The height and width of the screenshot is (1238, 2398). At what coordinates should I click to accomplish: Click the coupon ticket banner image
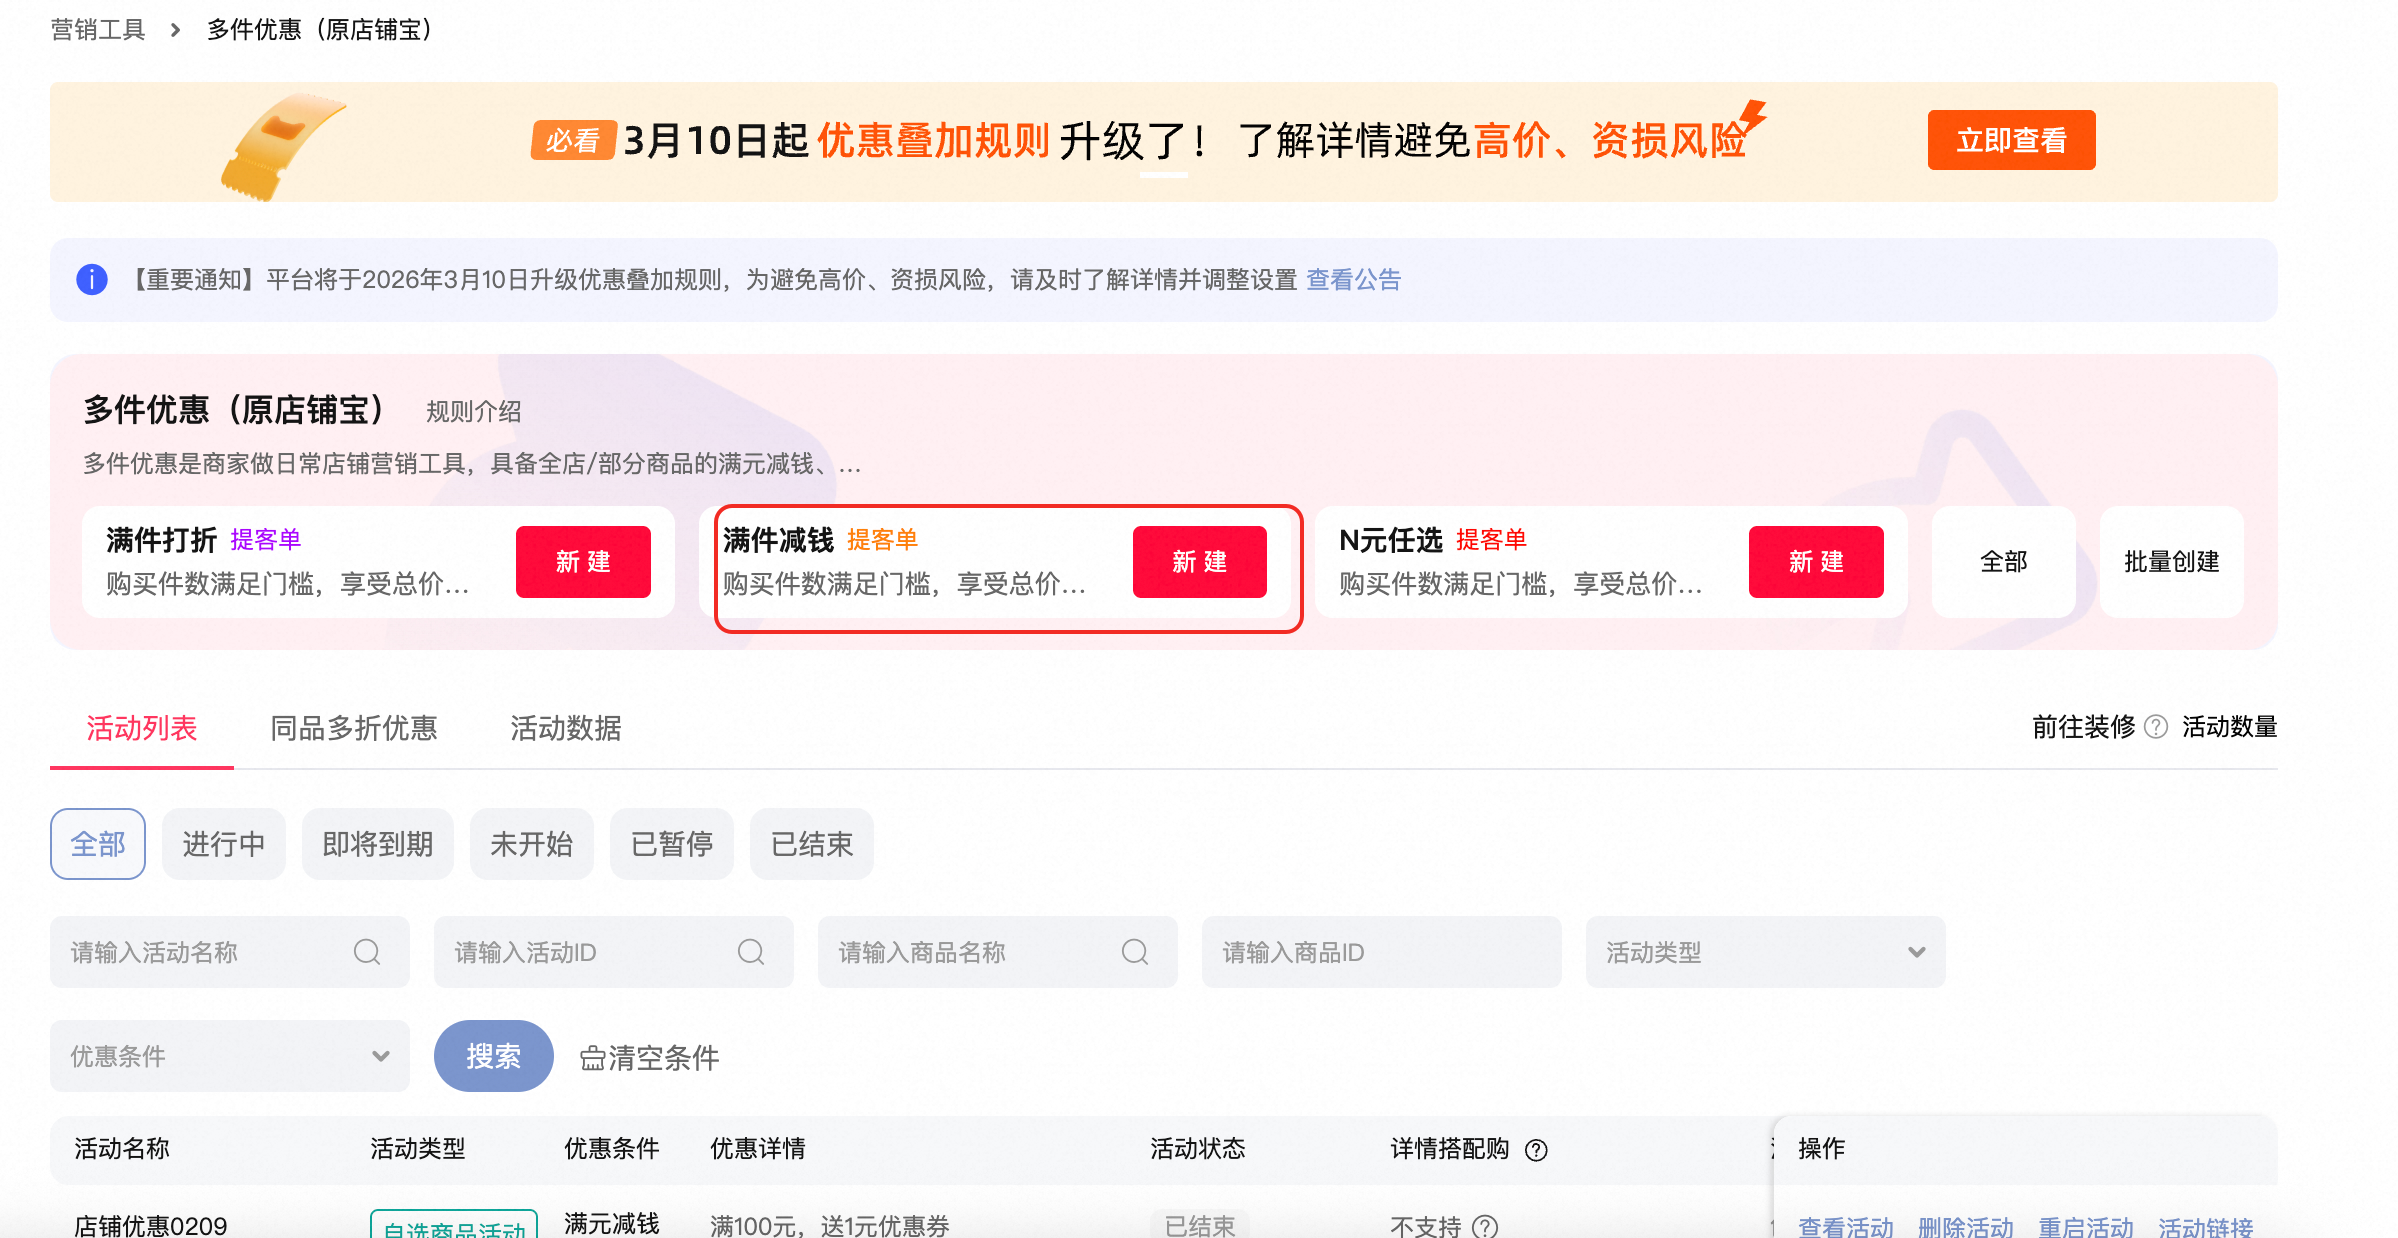pyautogui.click(x=283, y=146)
